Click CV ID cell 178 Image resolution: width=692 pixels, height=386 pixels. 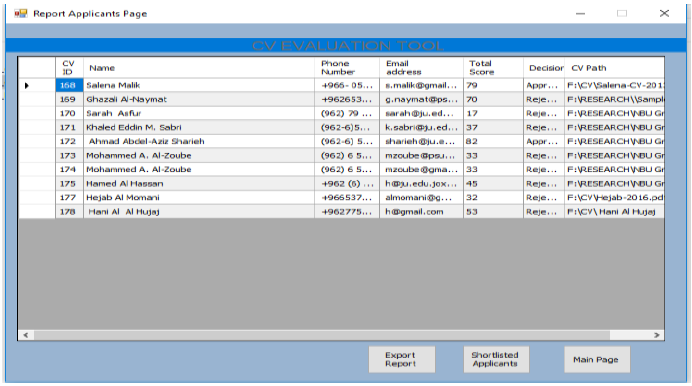click(69, 212)
